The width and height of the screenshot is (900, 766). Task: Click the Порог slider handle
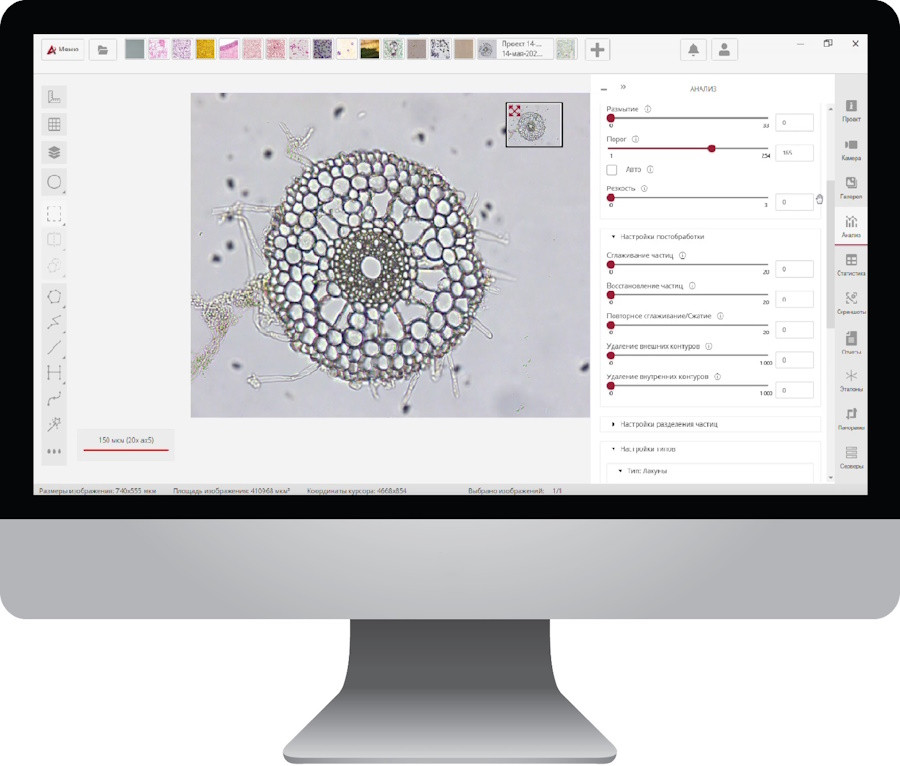coord(712,149)
